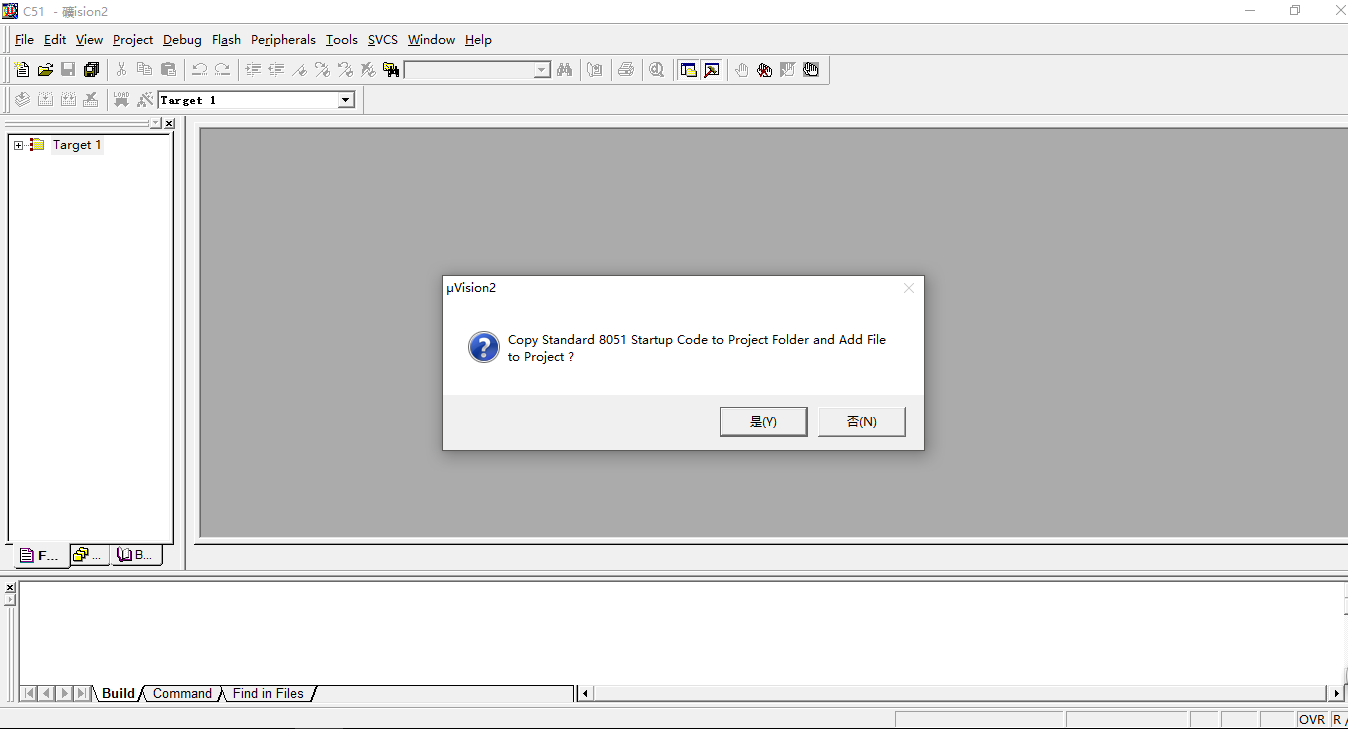Image resolution: width=1348 pixels, height=729 pixels.
Task: Click the LOAD download to flash icon
Action: [121, 99]
